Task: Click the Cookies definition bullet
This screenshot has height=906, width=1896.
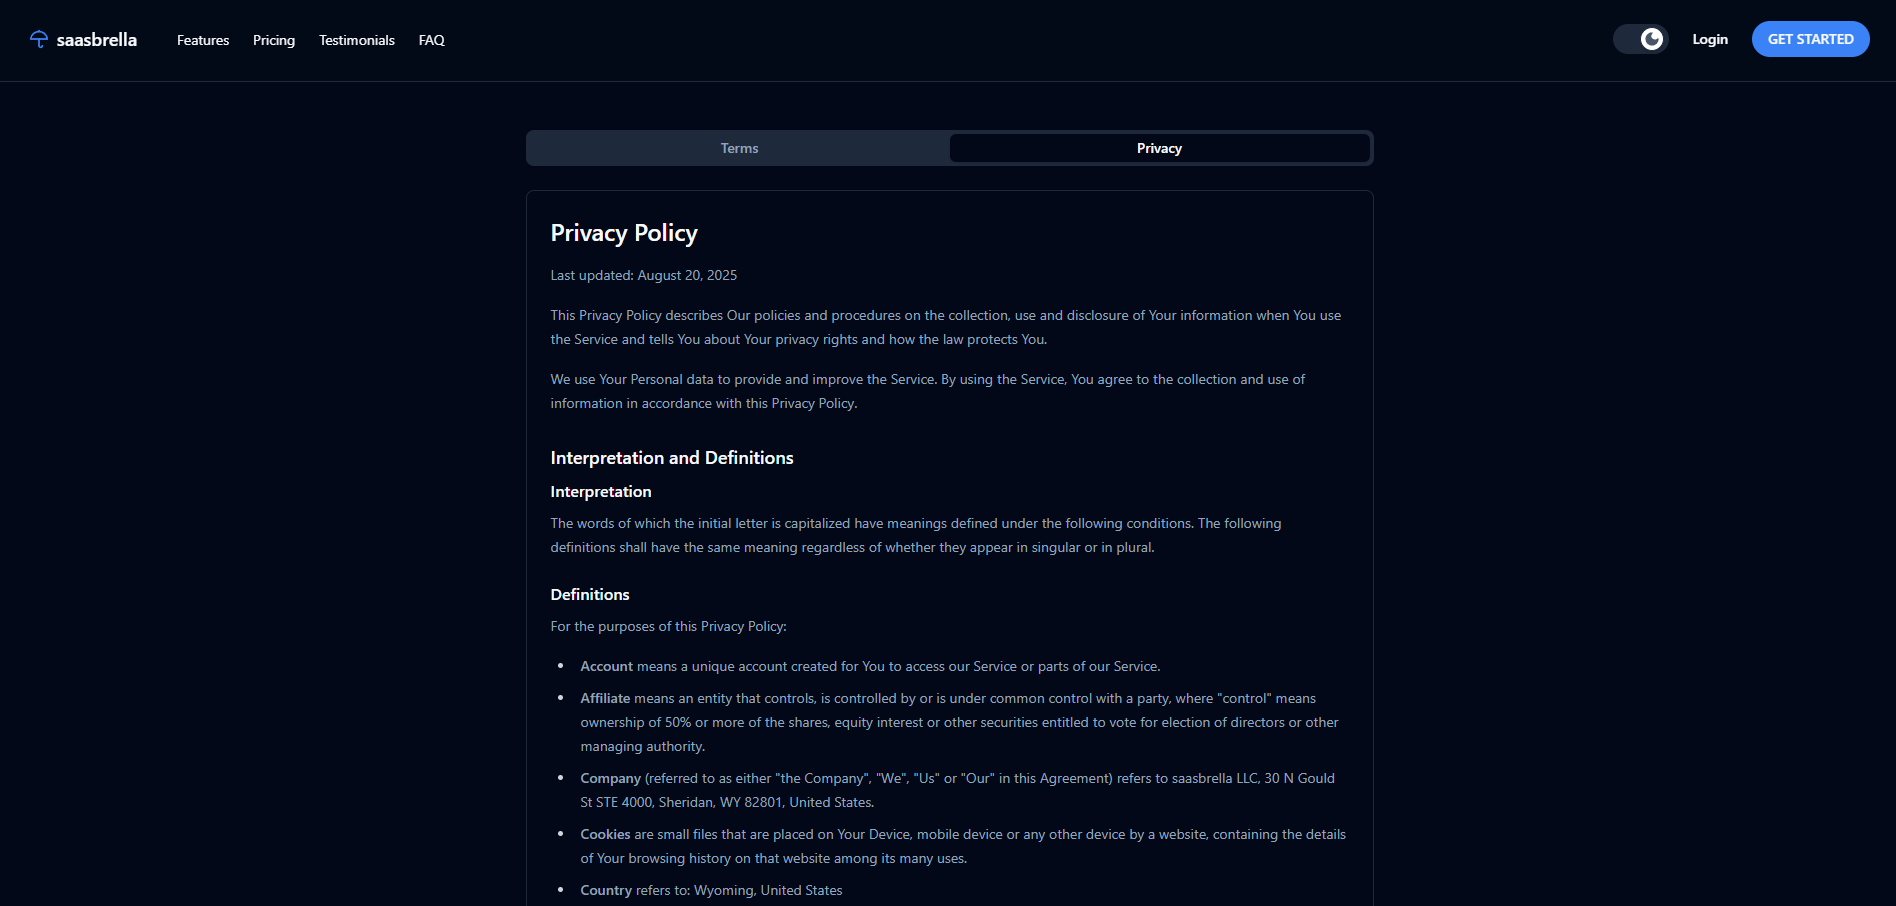Action: (x=960, y=845)
